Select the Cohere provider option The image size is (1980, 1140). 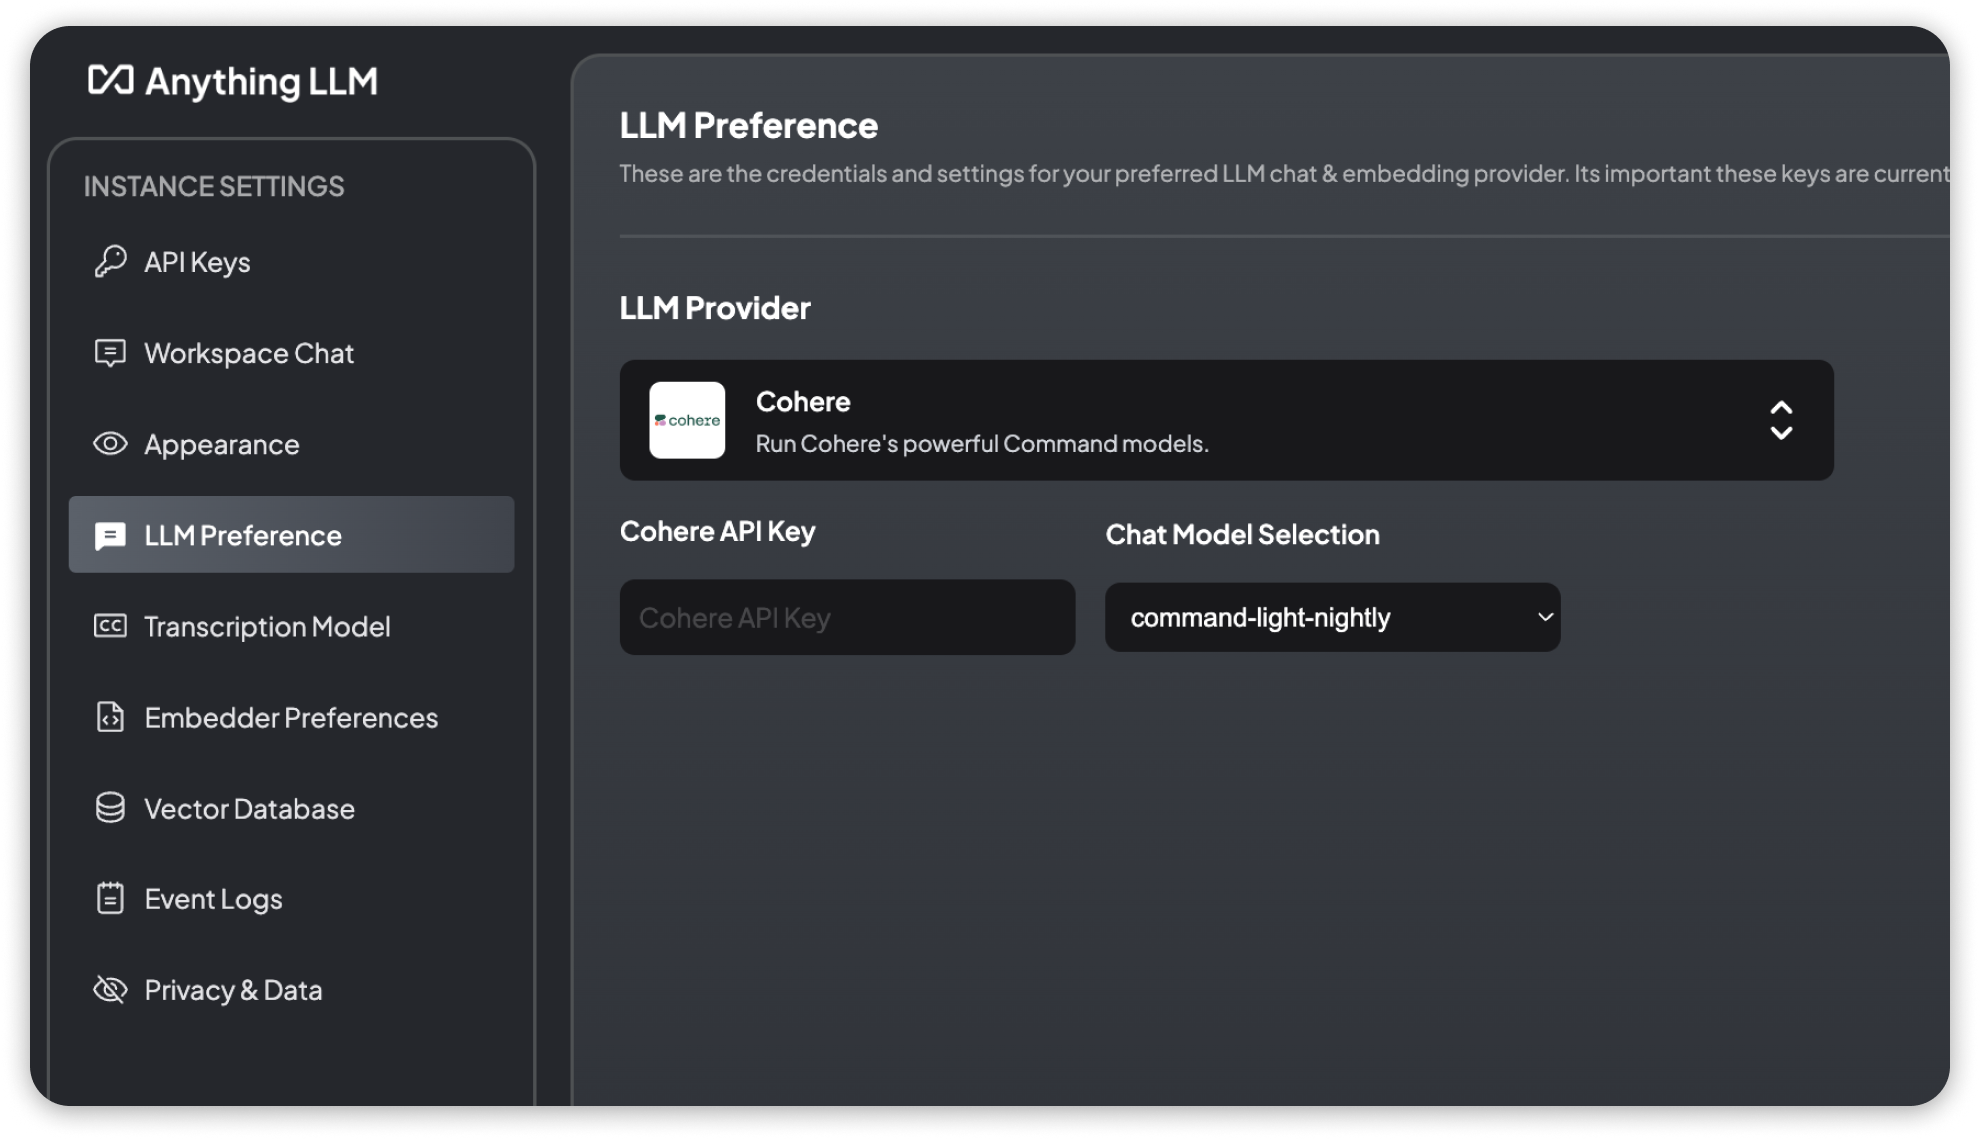[1224, 419]
